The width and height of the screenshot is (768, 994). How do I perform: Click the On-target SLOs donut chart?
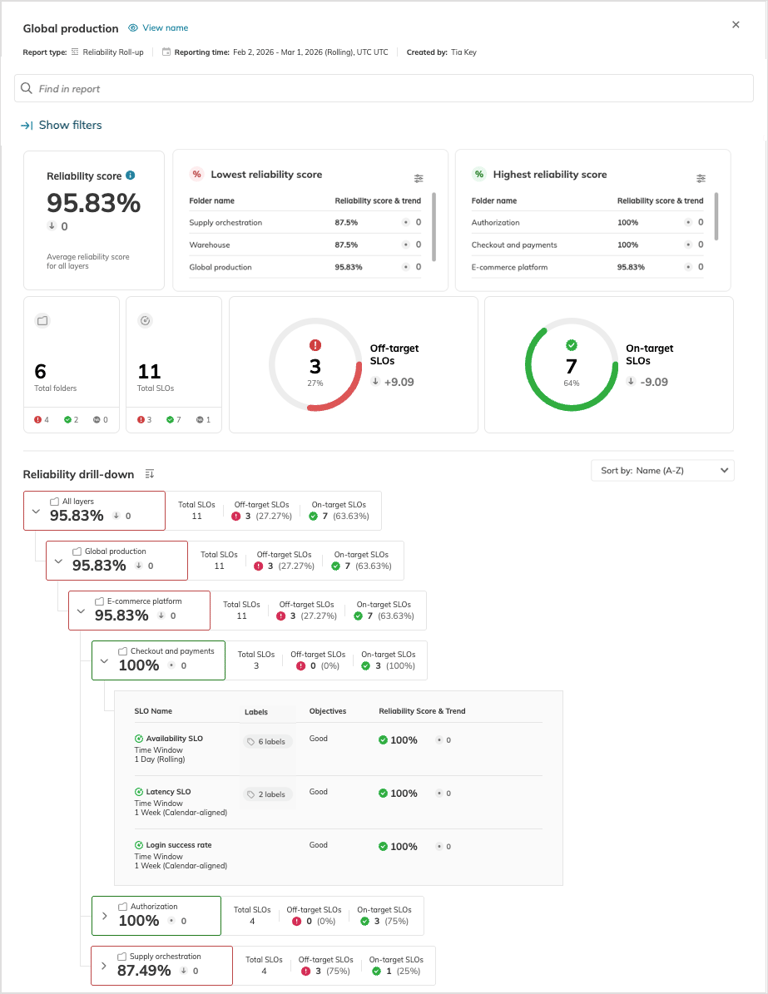pyautogui.click(x=571, y=365)
